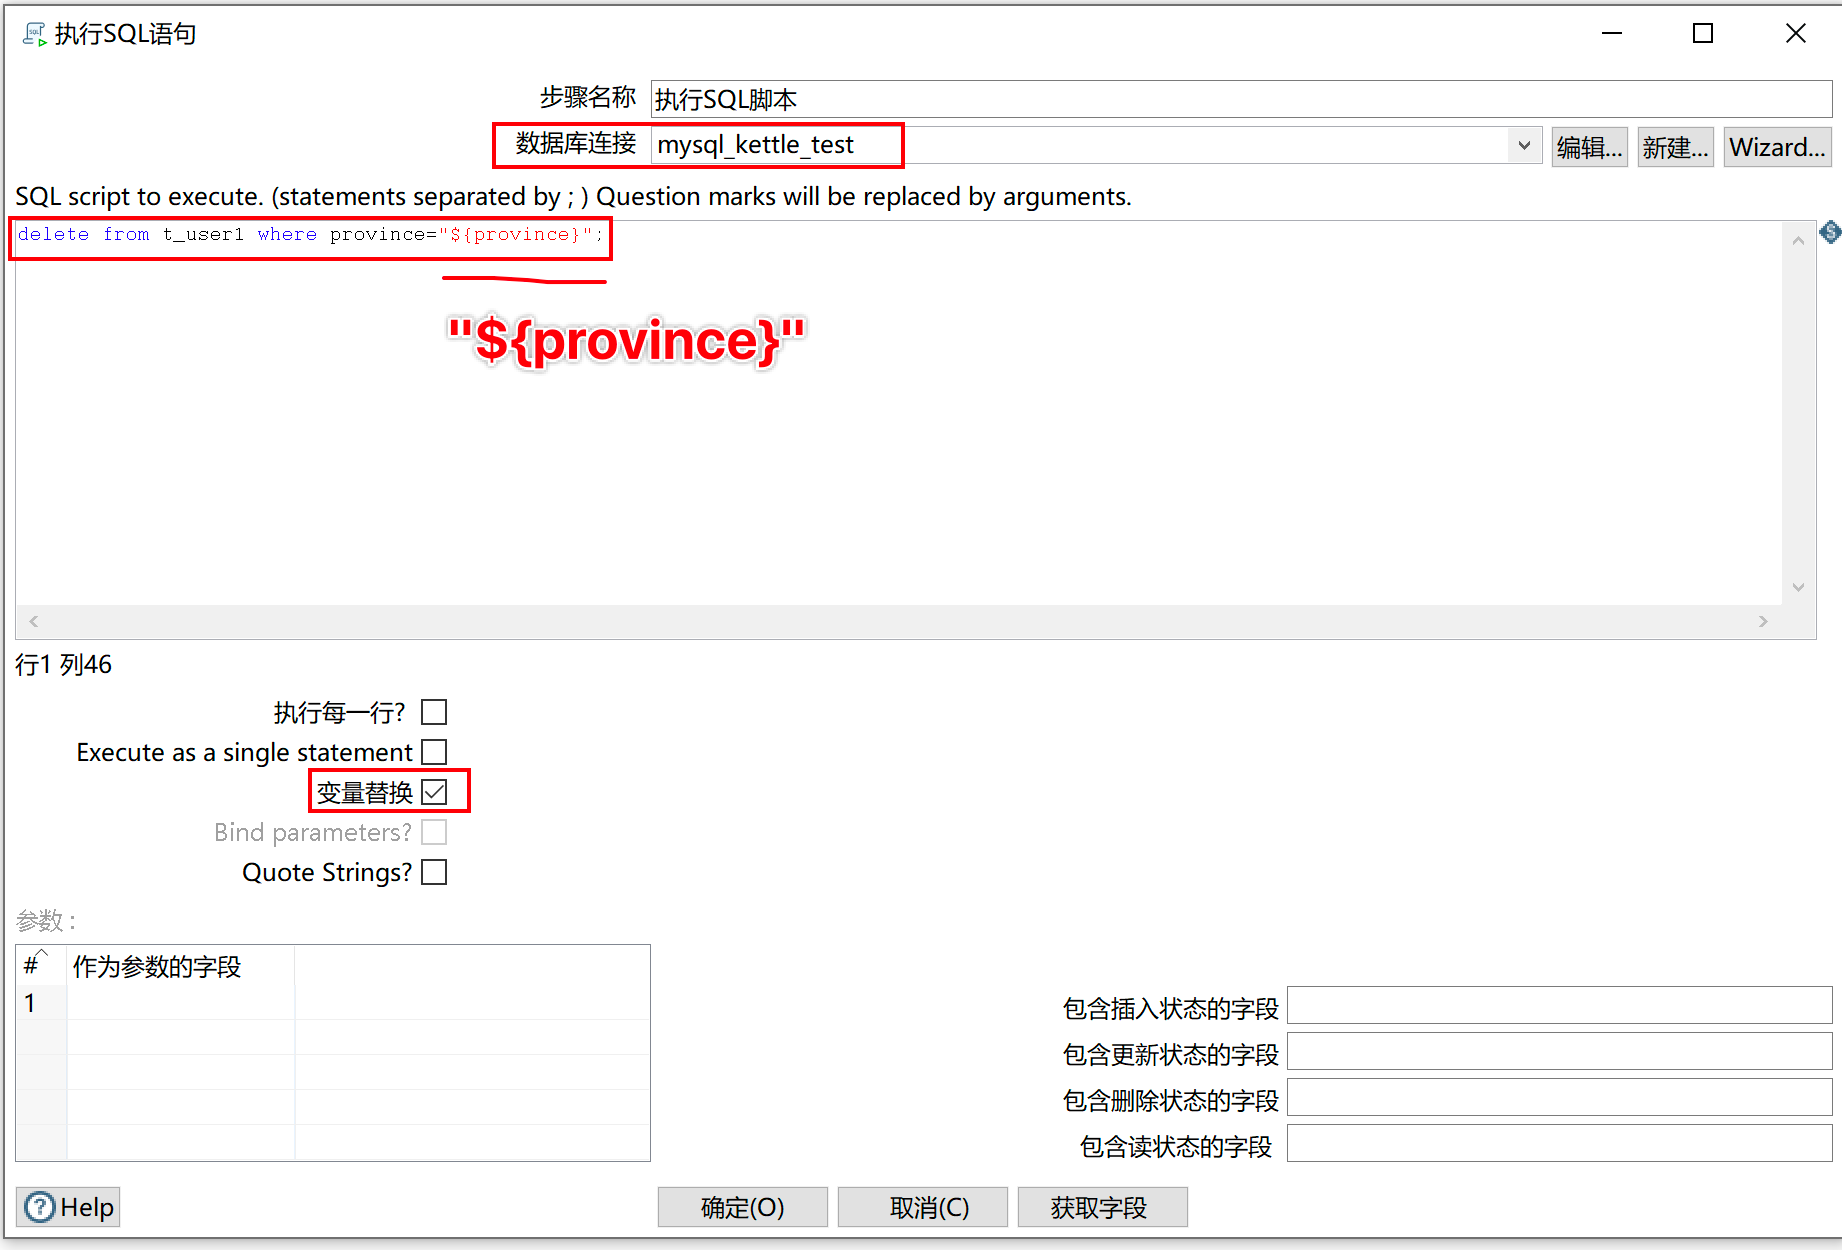Sort by the # column header

[x=42, y=966]
